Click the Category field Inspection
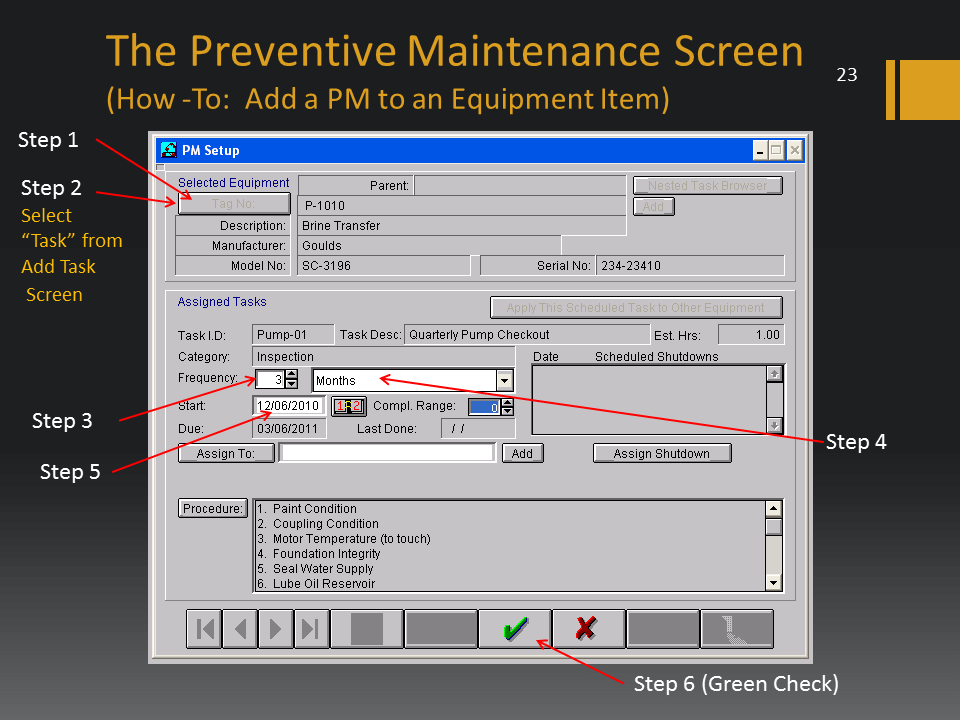The image size is (960, 720). tap(383, 356)
